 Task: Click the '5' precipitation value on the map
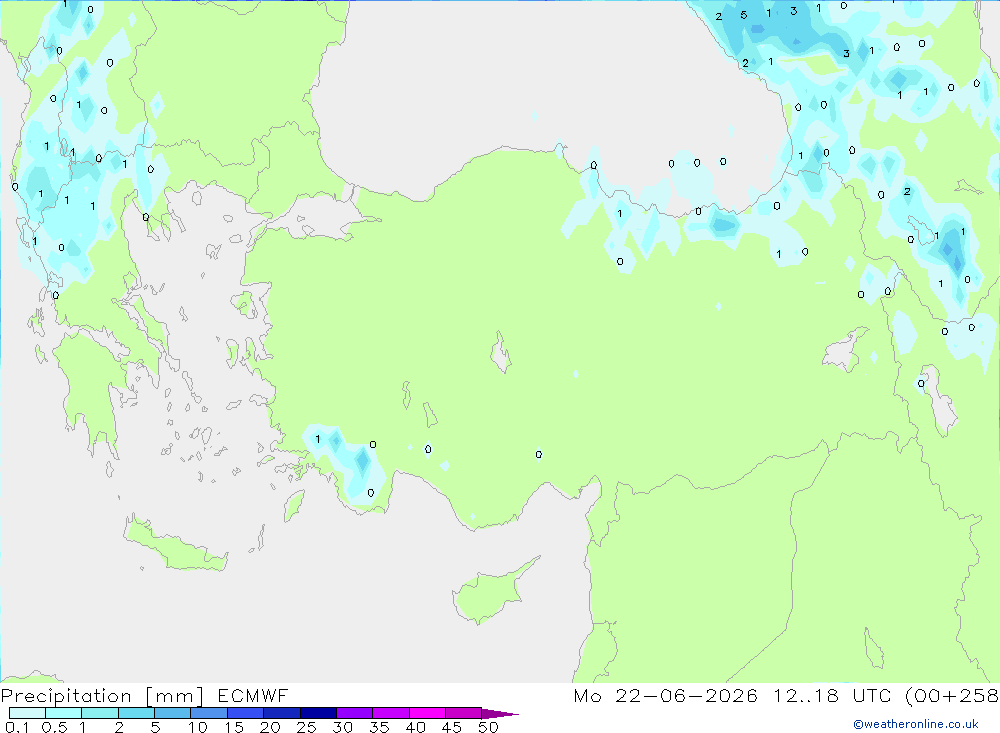pyautogui.click(x=744, y=15)
